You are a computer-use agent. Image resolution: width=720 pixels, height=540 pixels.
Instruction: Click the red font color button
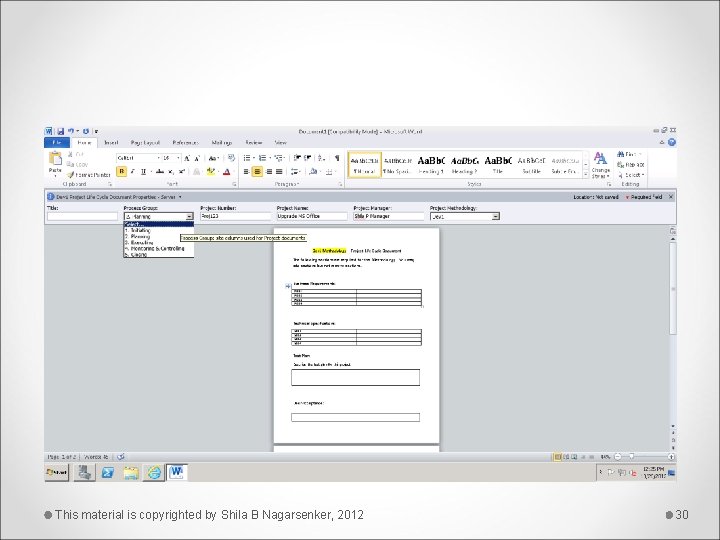226,172
